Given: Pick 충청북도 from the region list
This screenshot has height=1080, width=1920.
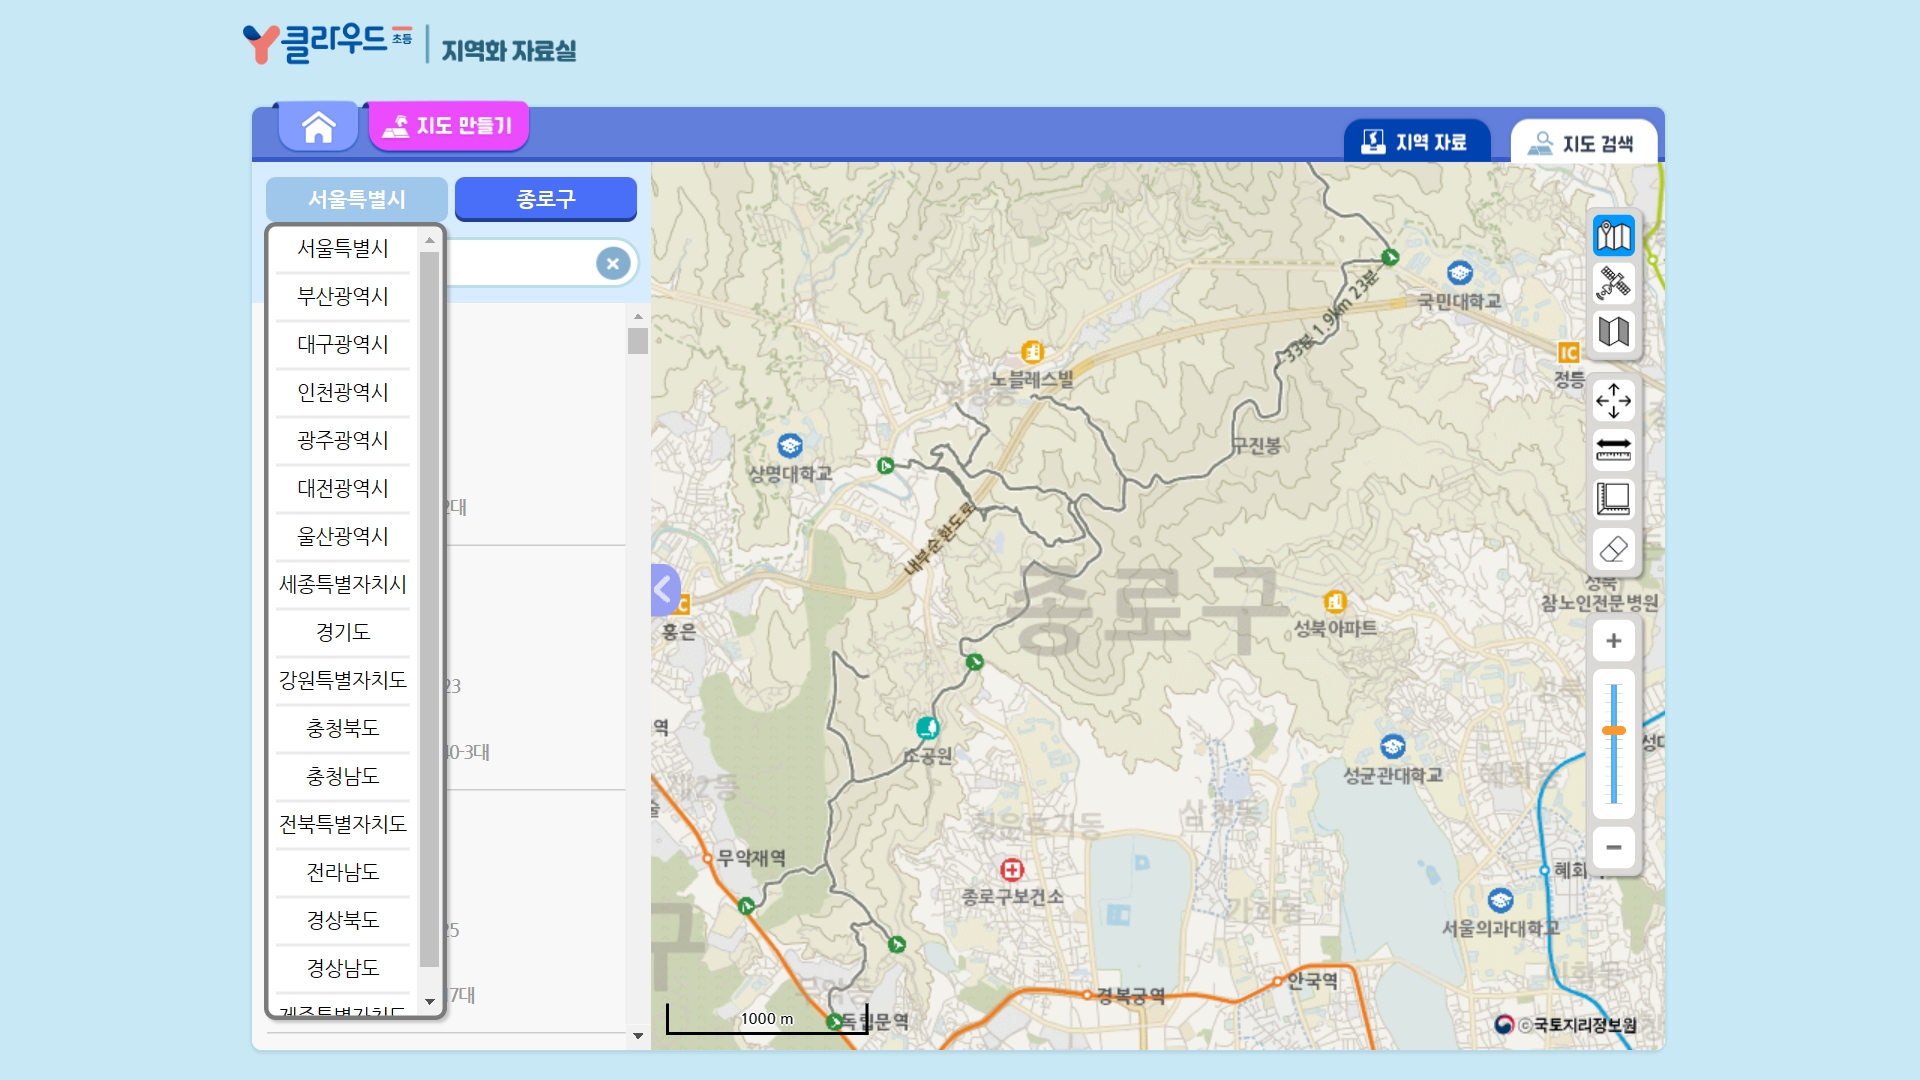Looking at the screenshot, I should [343, 728].
